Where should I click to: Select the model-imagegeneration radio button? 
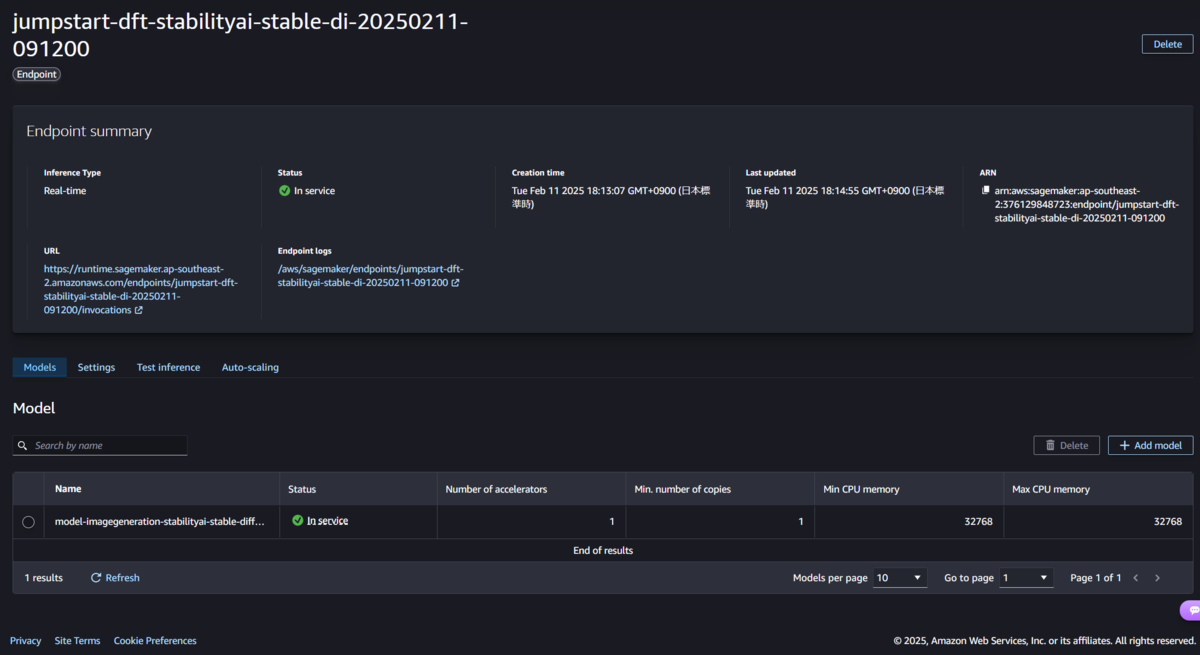tap(28, 522)
